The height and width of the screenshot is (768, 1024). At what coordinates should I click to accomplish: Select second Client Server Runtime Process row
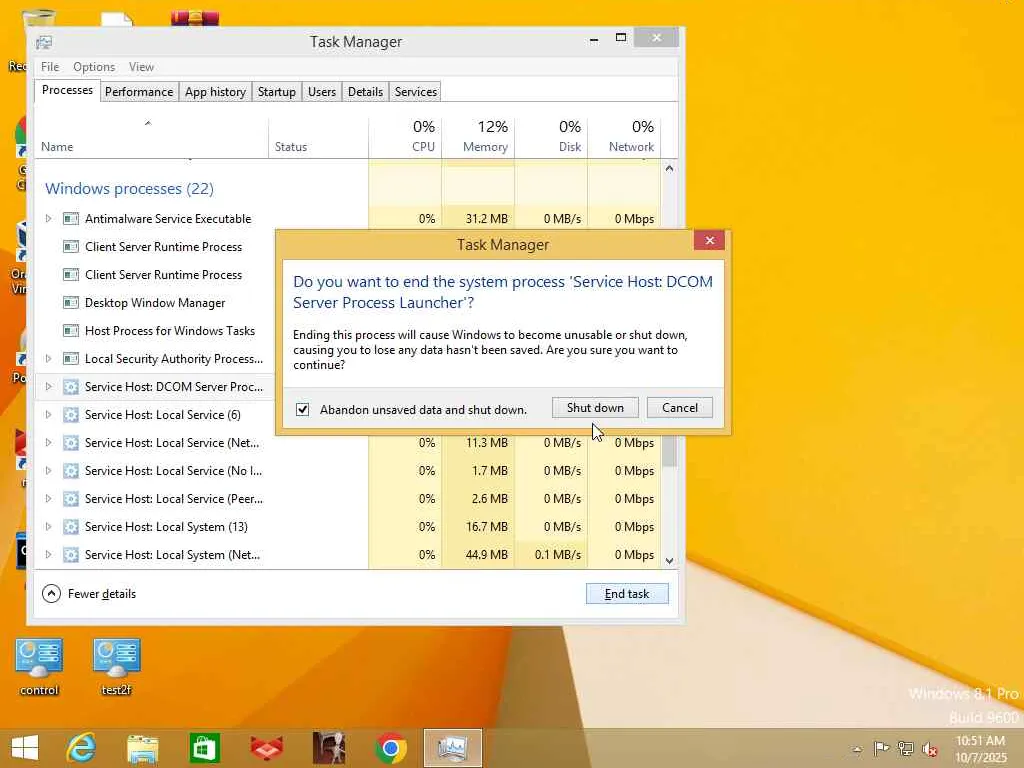point(155,275)
